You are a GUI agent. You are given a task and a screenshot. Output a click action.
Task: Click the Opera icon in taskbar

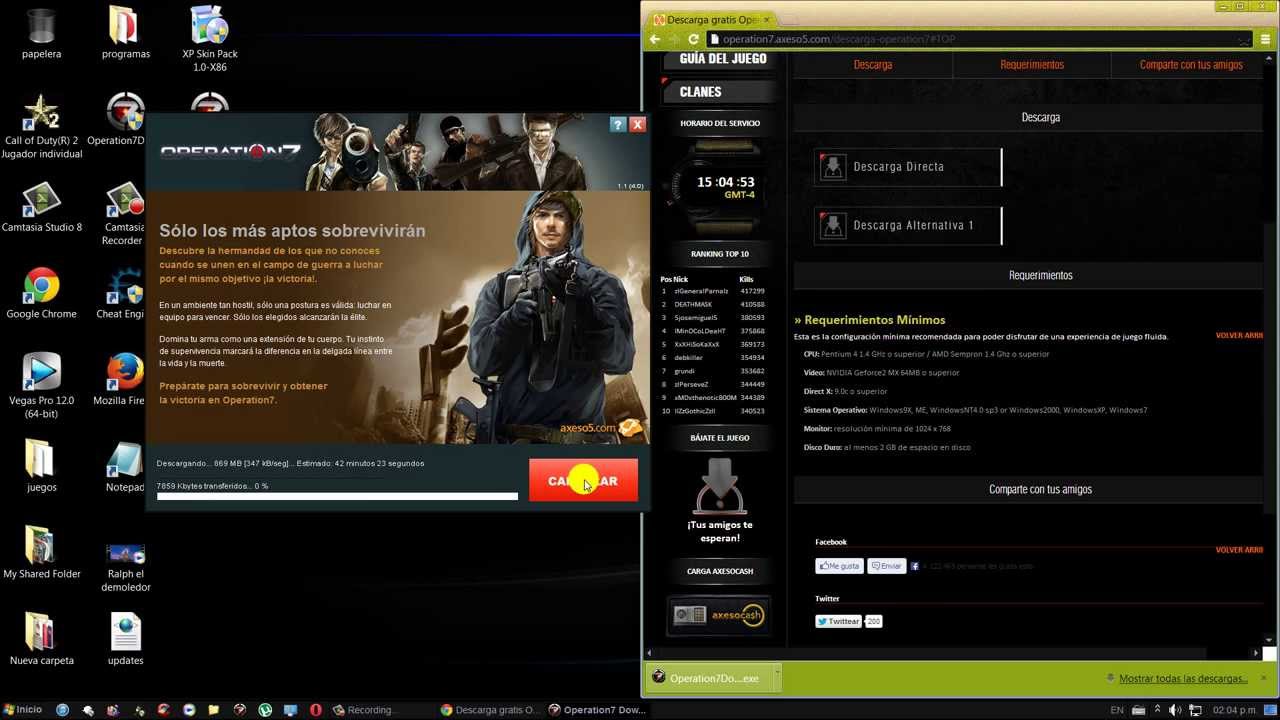[315, 710]
